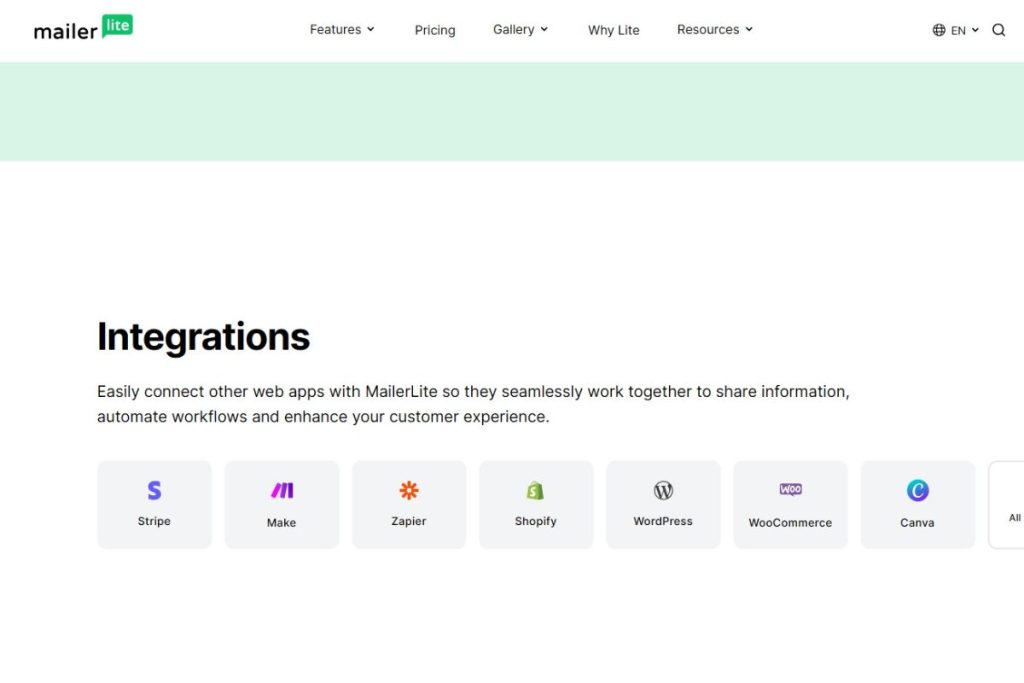Image resolution: width=1024 pixels, height=683 pixels.
Task: Open the WooCommerce integration label
Action: point(790,522)
